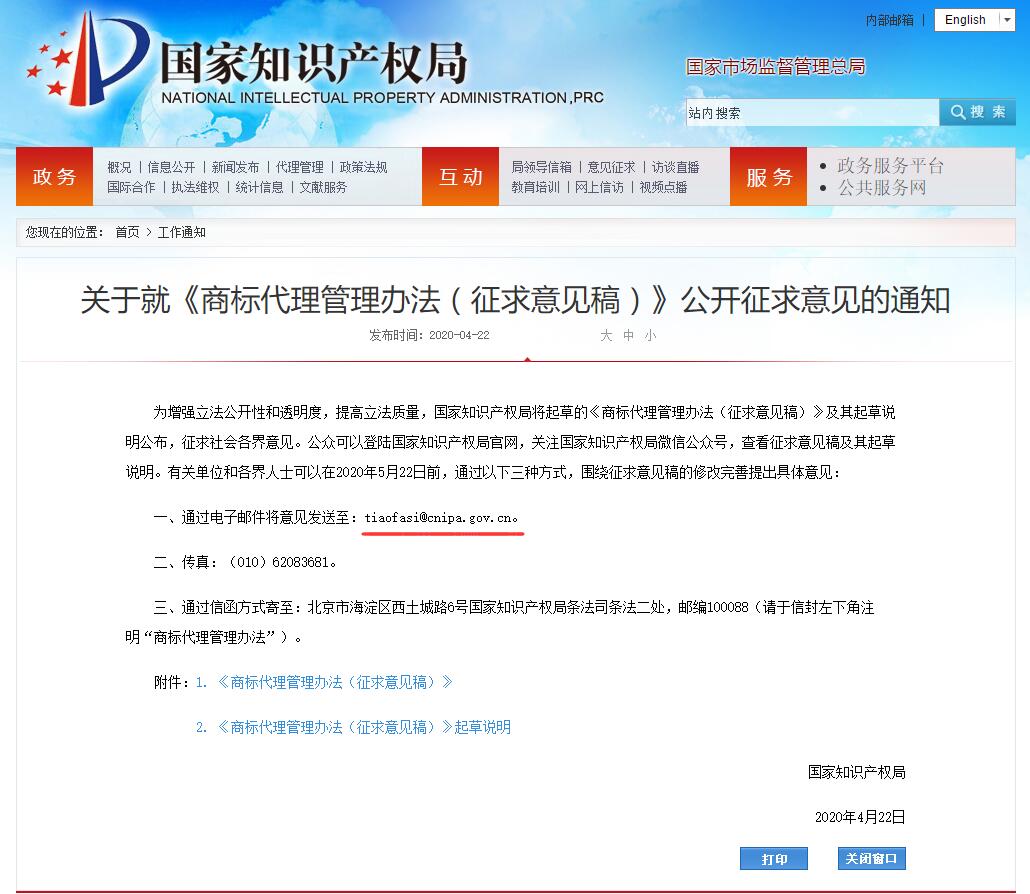
Task: Open the 文献服务 menu item
Action: coord(323,187)
